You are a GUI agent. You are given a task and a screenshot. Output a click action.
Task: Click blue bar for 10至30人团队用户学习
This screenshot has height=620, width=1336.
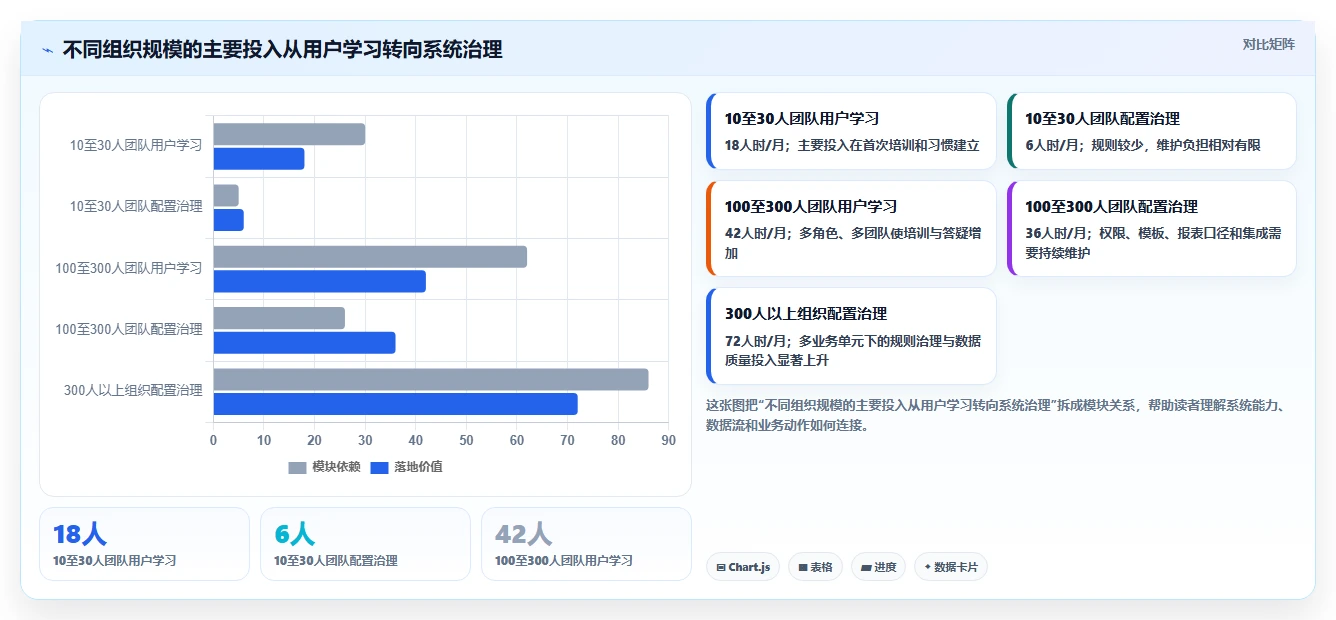pyautogui.click(x=259, y=159)
